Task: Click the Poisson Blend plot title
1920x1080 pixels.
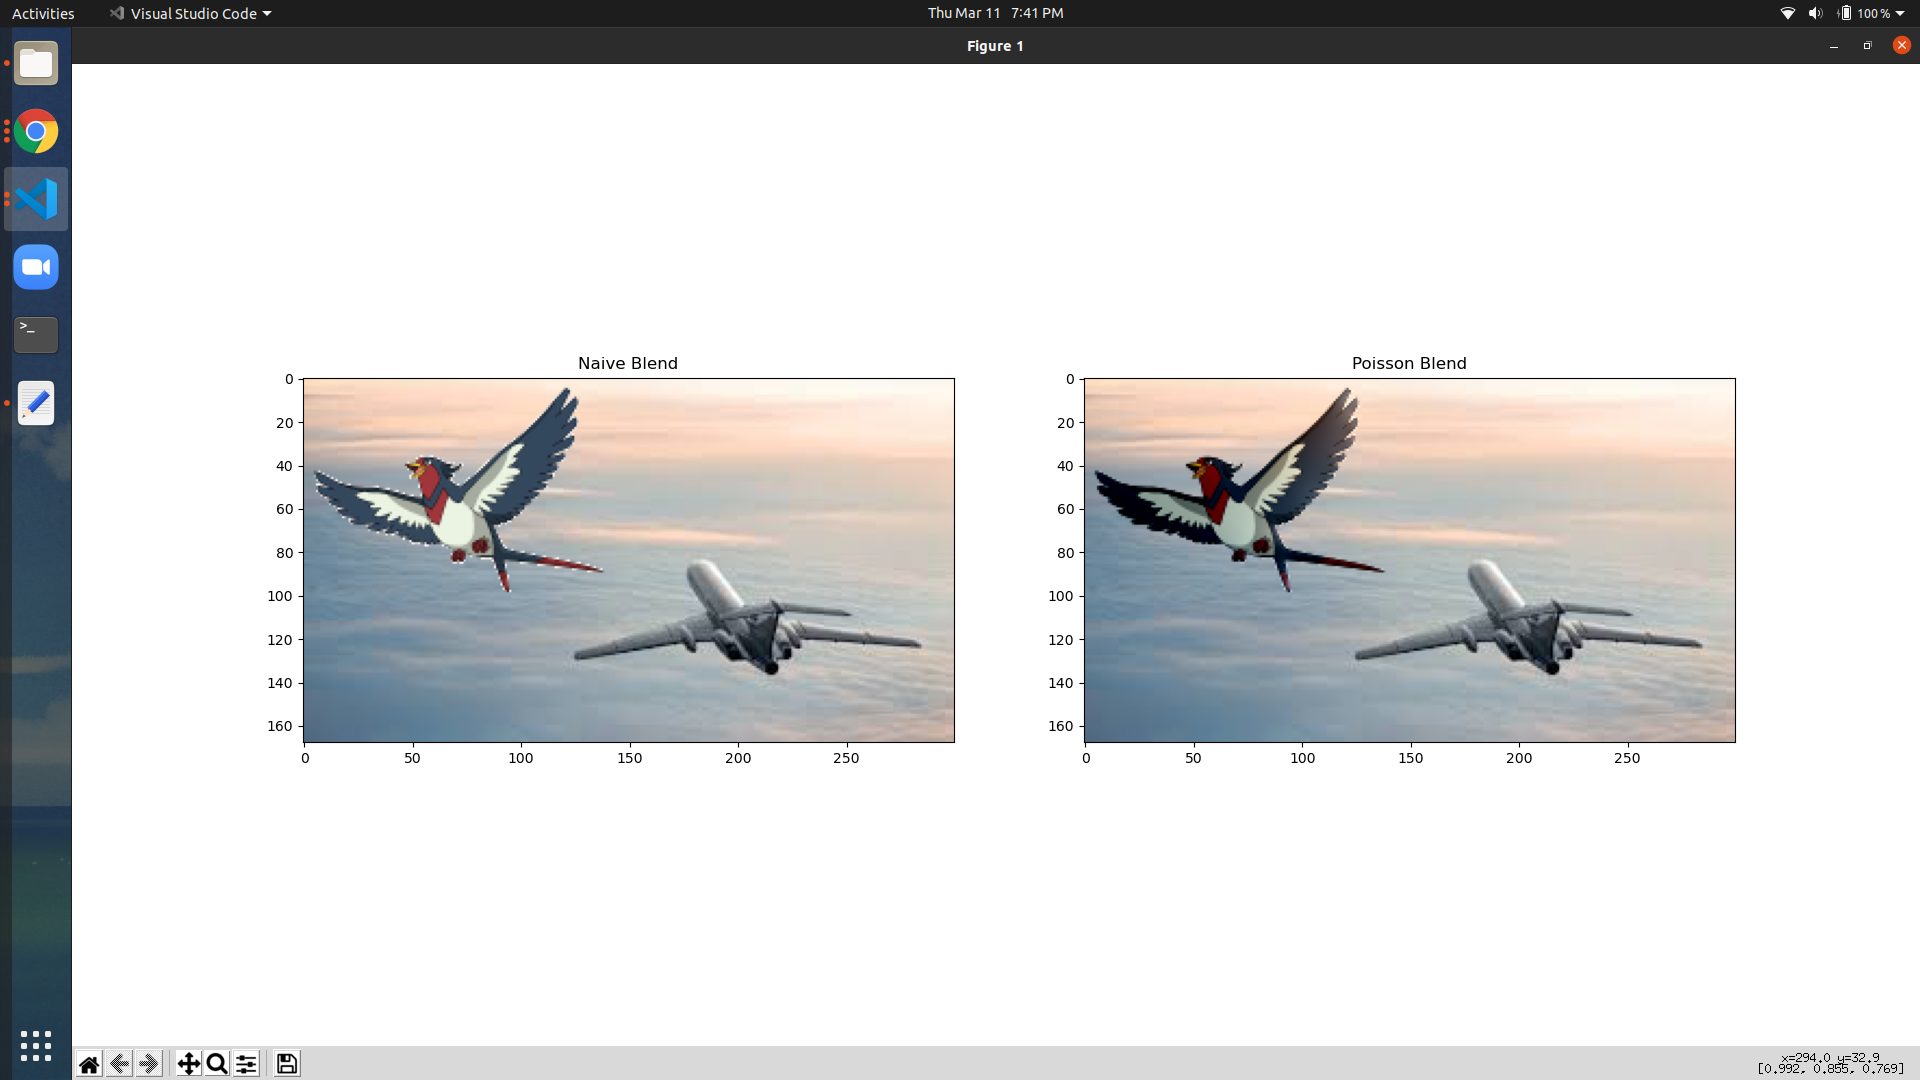Action: point(1409,363)
